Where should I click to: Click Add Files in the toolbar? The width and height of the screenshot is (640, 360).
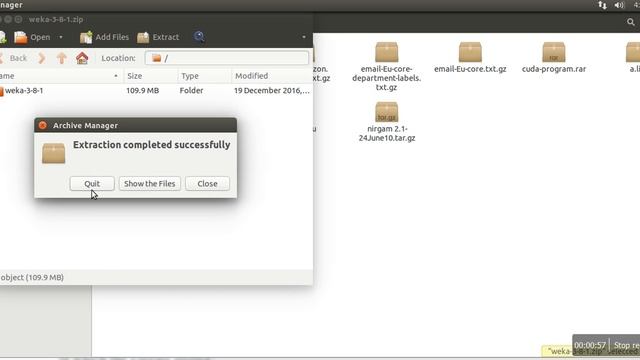[104, 37]
